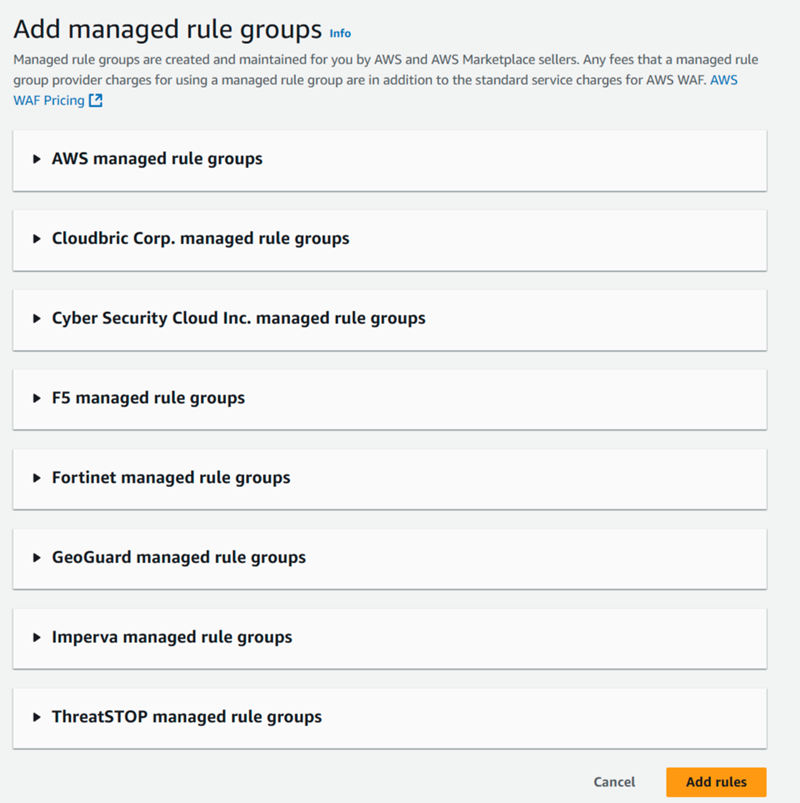Expand the AWS managed rule groups triangle
Viewport: 800px width, 803px height.
[36, 159]
